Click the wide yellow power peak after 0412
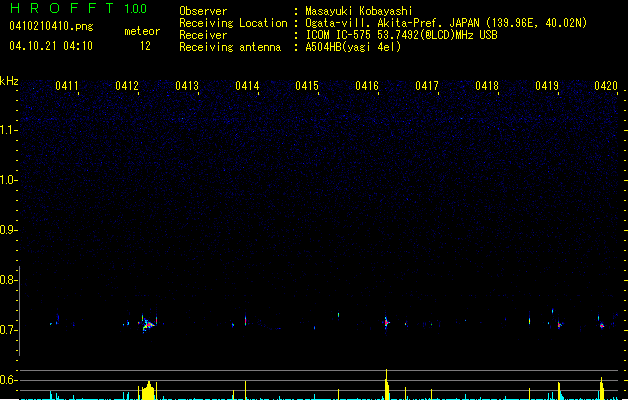 pyautogui.click(x=148, y=390)
